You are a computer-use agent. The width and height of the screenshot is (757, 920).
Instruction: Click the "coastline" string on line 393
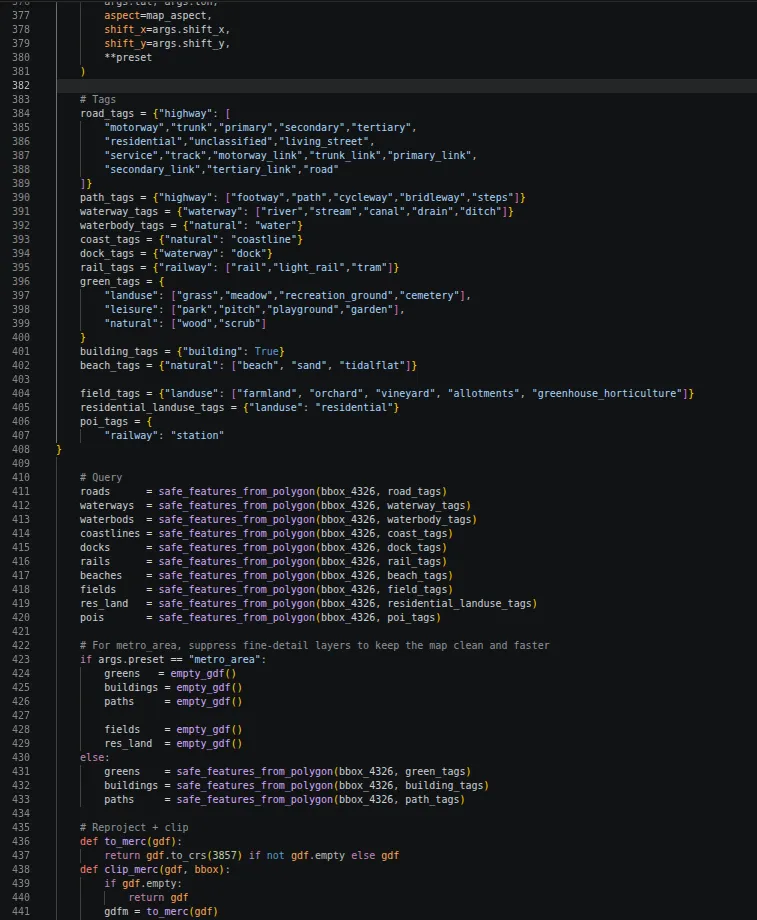(x=264, y=240)
